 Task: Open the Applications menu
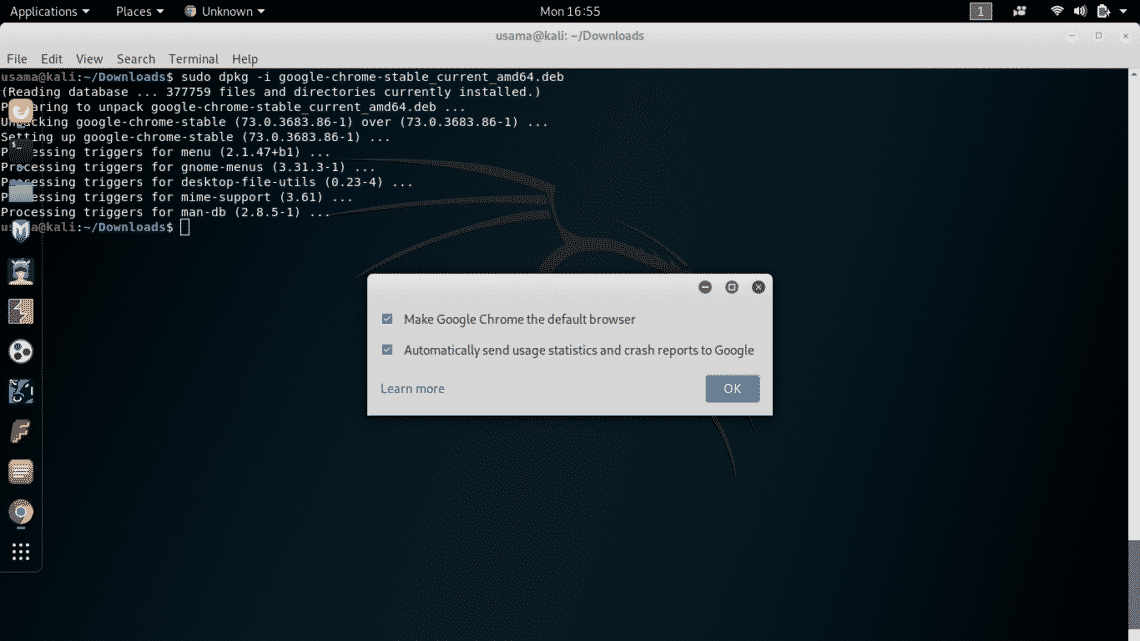click(49, 11)
